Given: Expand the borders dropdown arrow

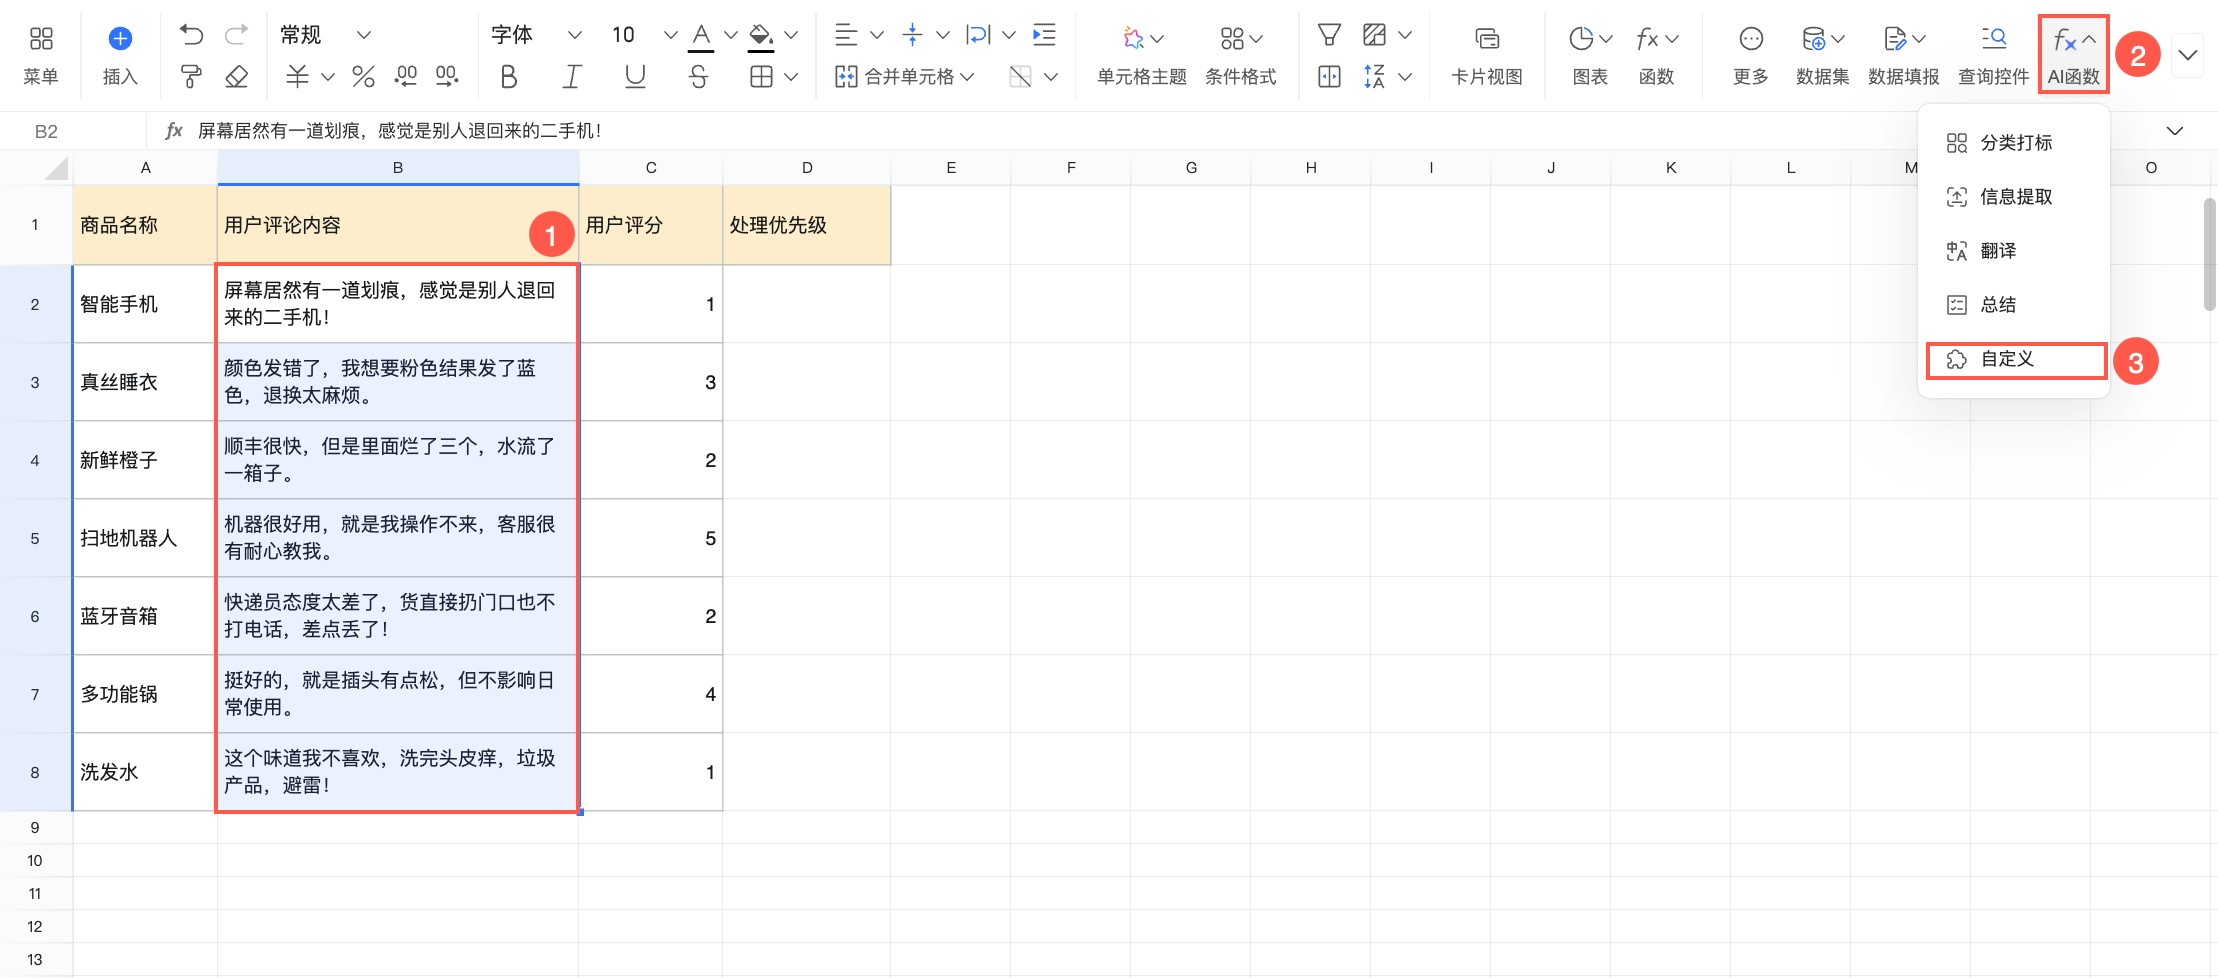Looking at the screenshot, I should pos(791,76).
